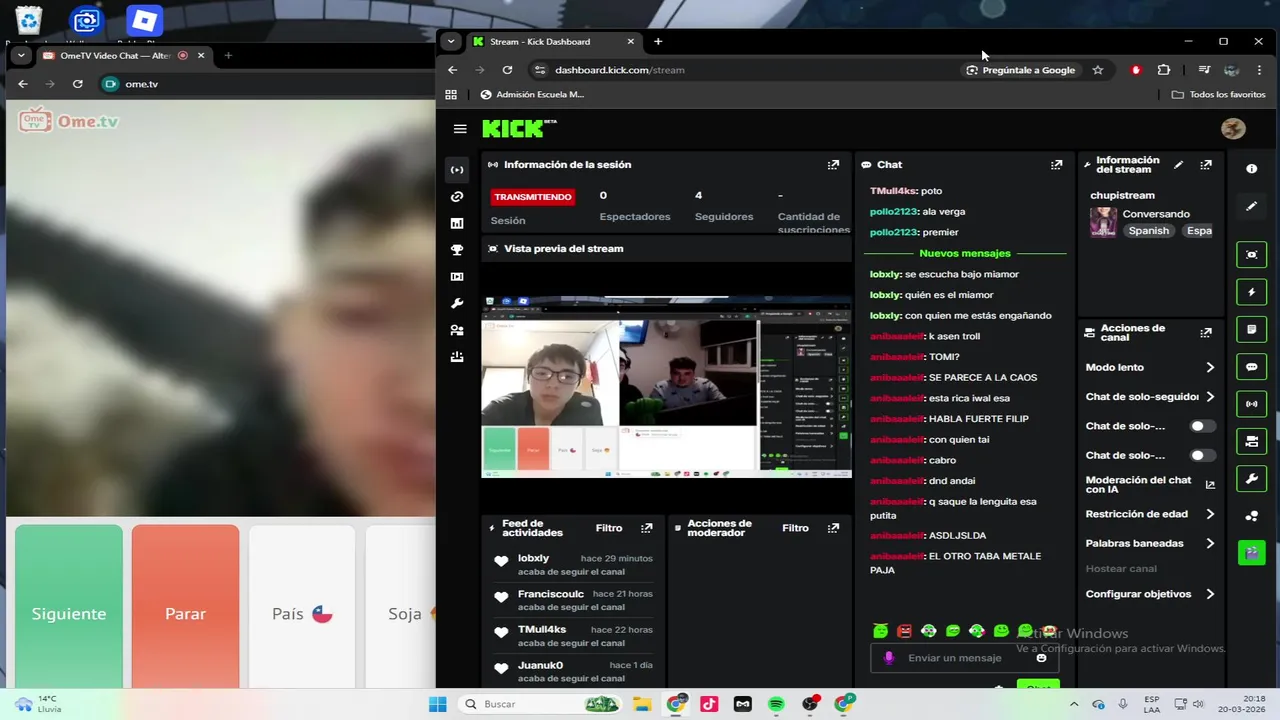Toggle the stream preview widget in right rail
The height and width of the screenshot is (720, 1280).
point(1252,255)
